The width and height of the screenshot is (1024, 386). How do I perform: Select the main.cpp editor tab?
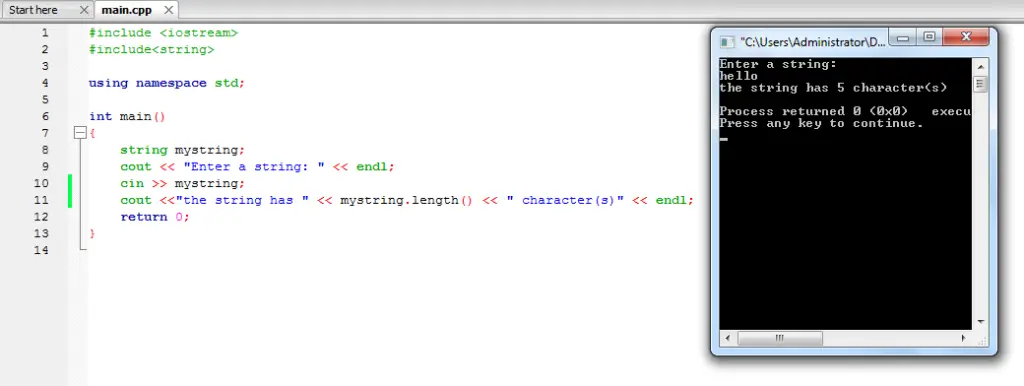(x=127, y=10)
